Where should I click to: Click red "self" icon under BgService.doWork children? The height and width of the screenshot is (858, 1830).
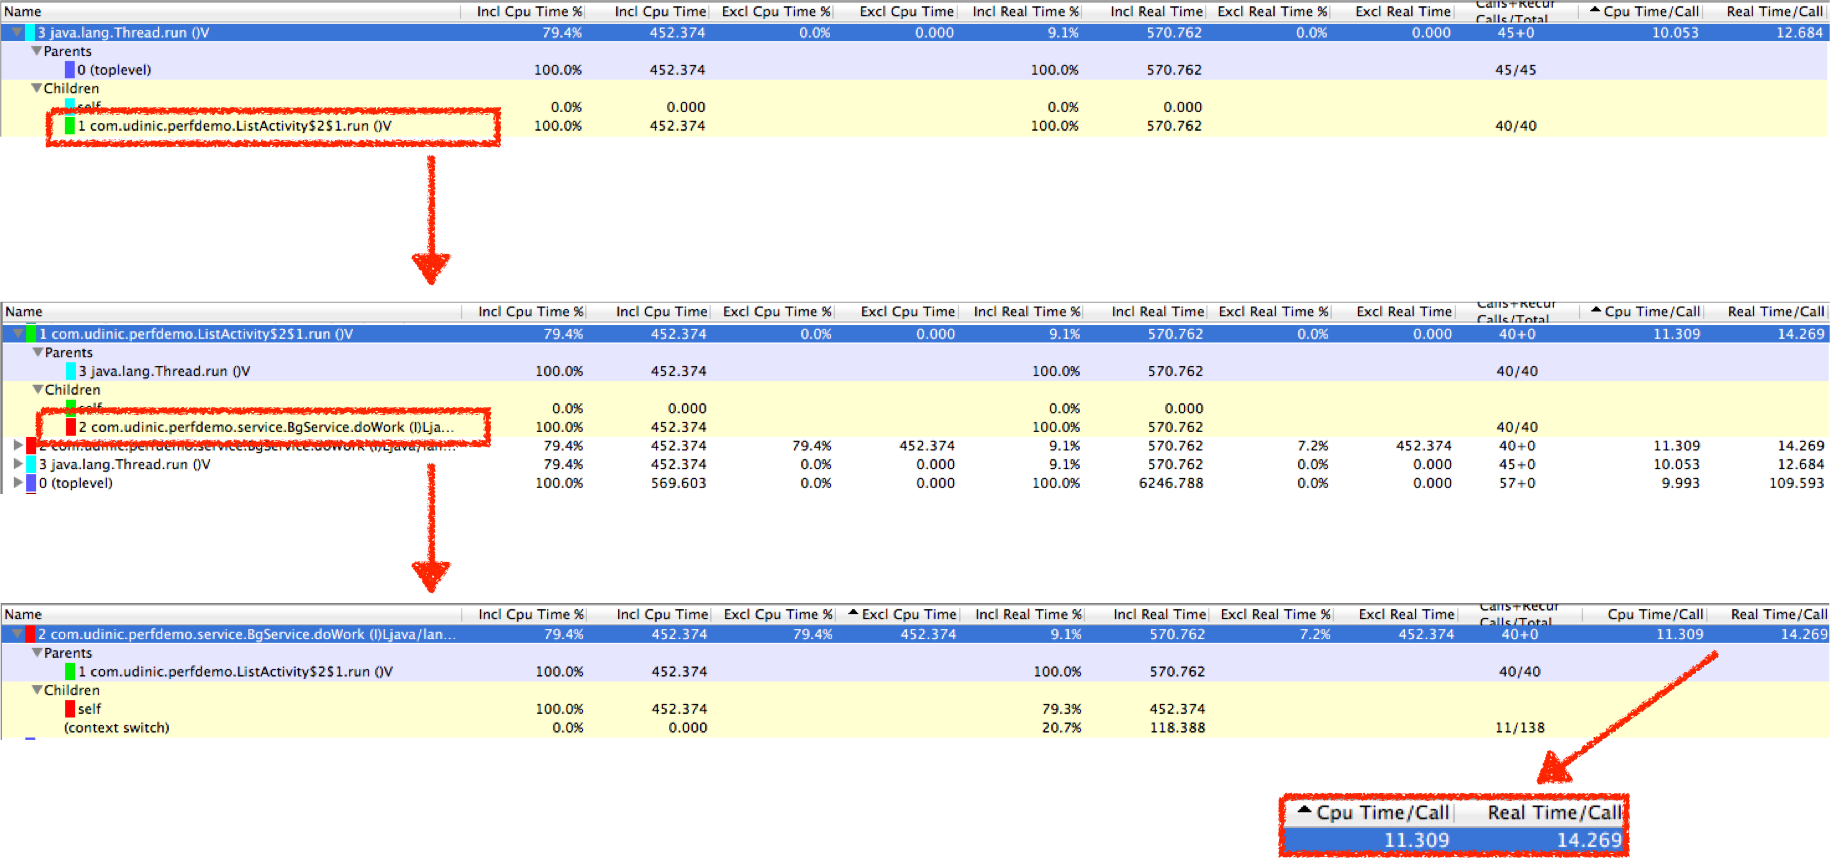70,709
